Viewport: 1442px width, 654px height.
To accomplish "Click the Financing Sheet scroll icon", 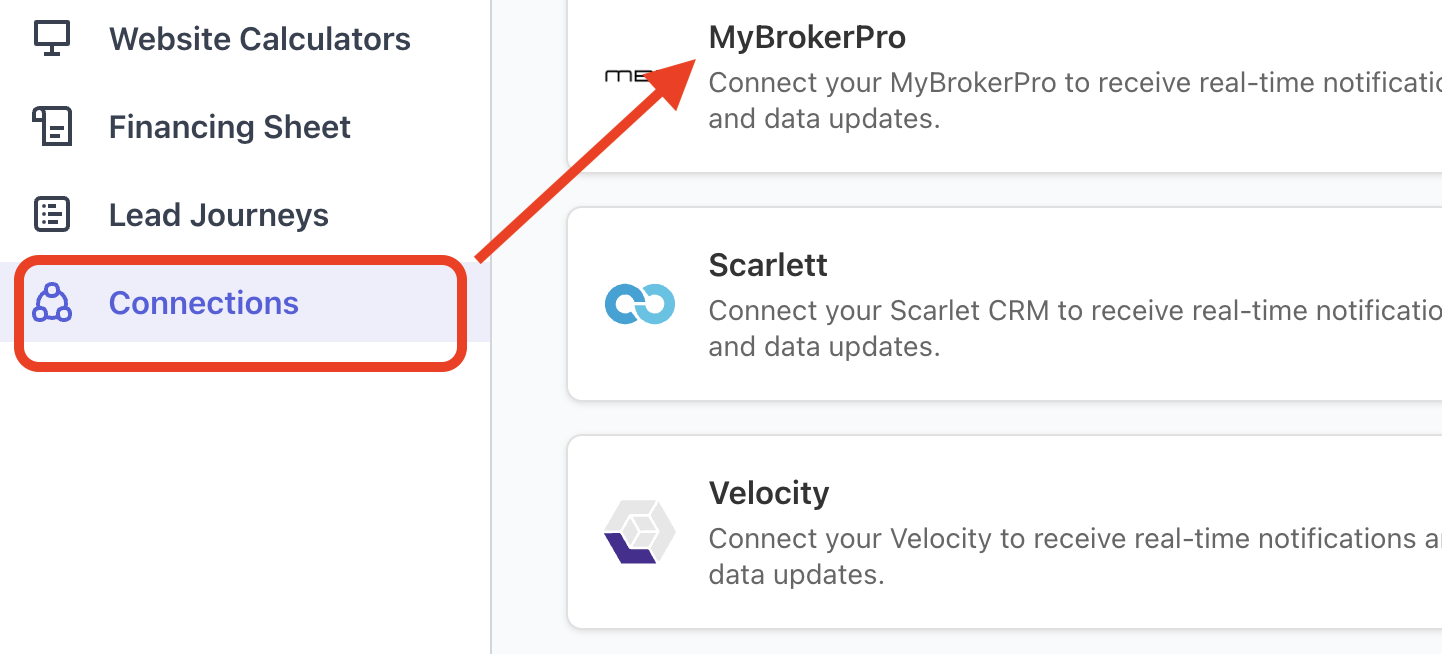I will tap(51, 127).
